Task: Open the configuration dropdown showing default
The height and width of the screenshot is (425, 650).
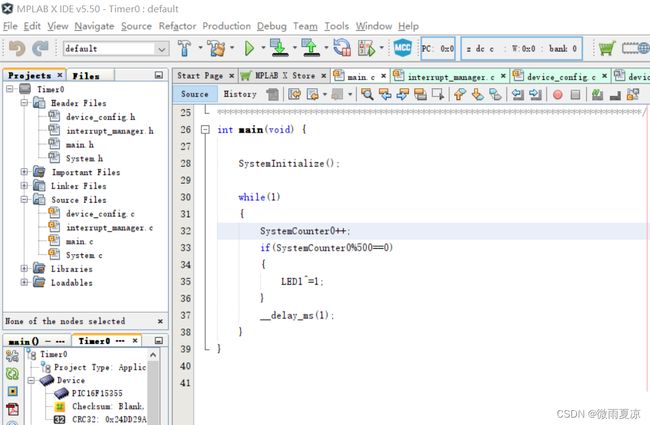Action: click(116, 49)
